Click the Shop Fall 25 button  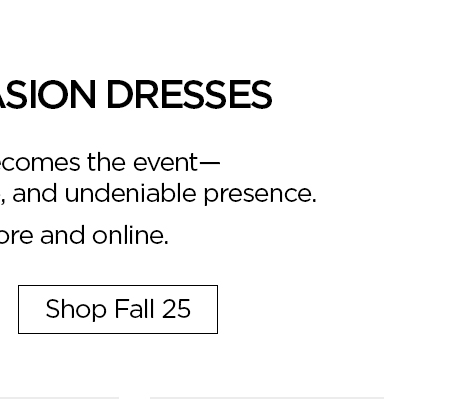(x=118, y=309)
